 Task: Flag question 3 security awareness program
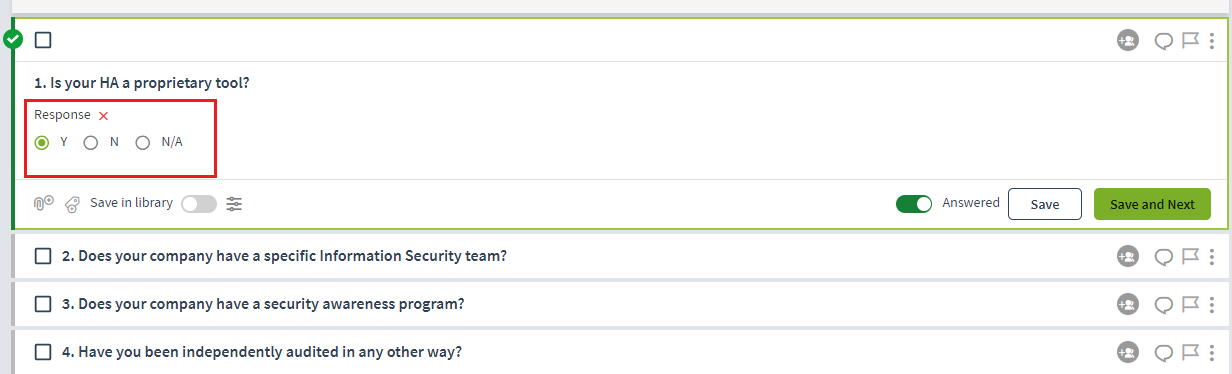coord(1190,304)
